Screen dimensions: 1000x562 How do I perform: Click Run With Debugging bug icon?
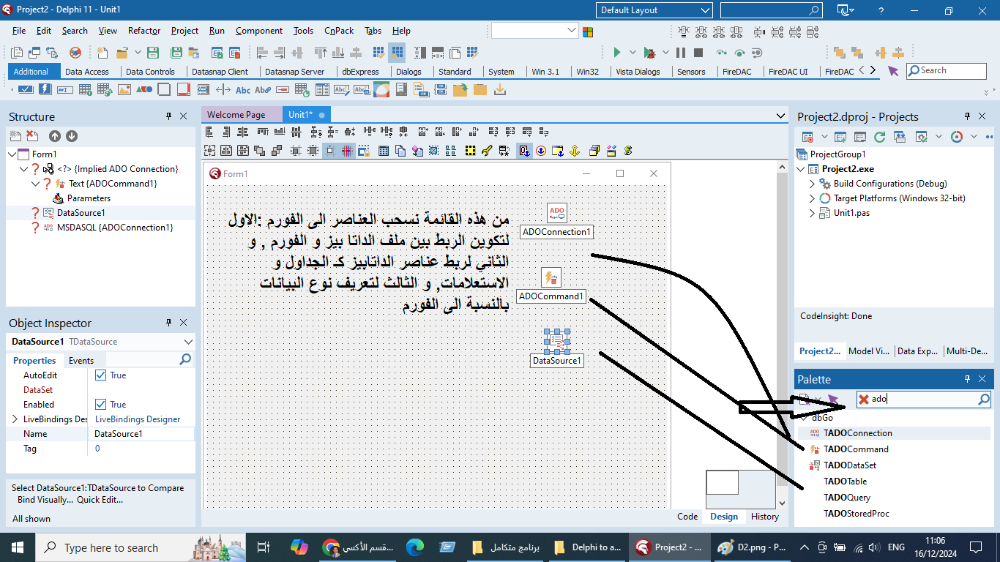(x=649, y=52)
